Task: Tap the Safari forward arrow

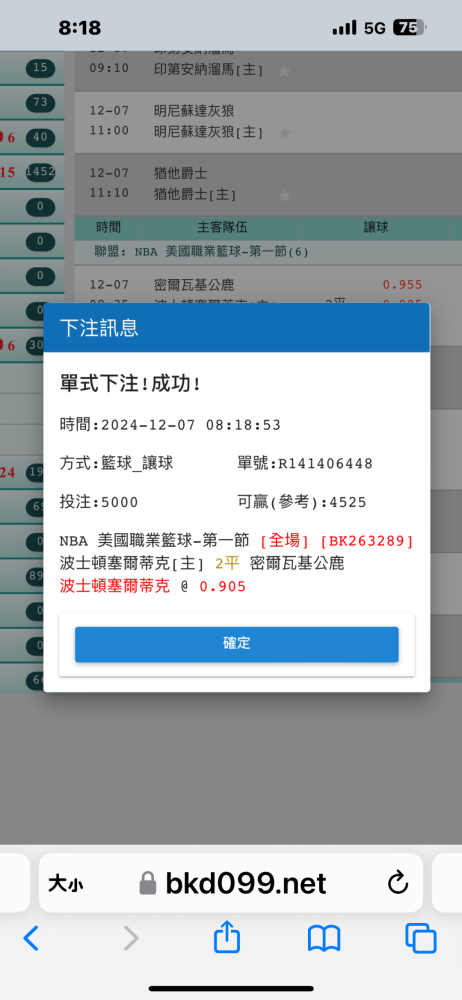Action: click(x=131, y=938)
